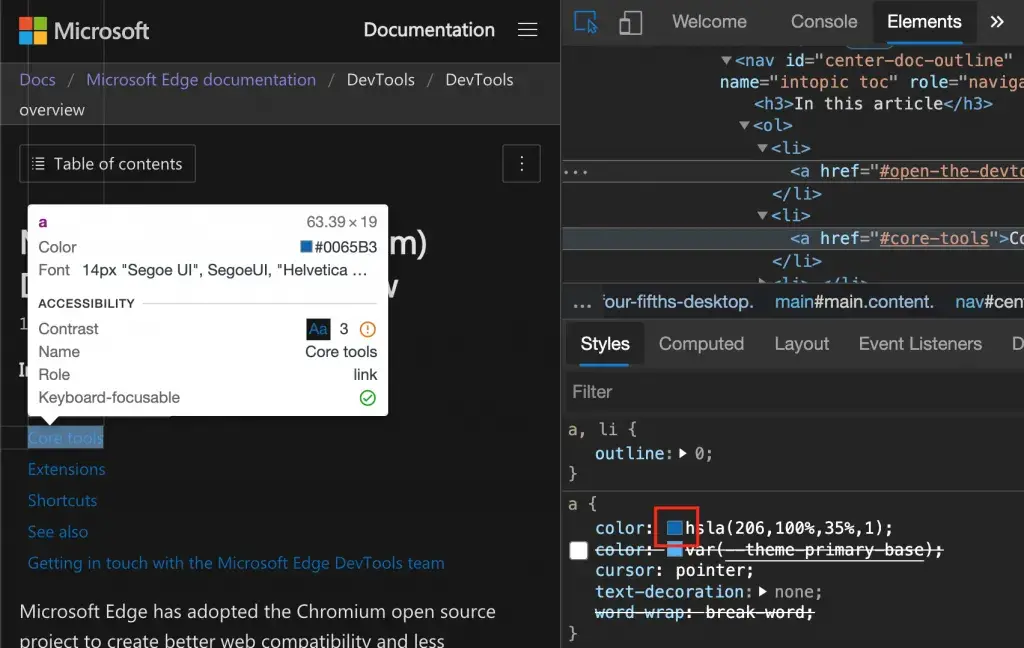Jump to the Shortcuts section link
Screen dimensions: 1024x648
(x=62, y=501)
